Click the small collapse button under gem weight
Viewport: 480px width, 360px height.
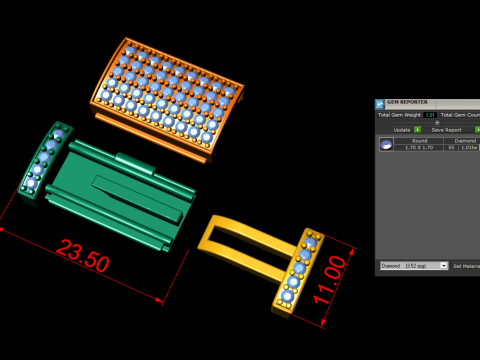437,123
